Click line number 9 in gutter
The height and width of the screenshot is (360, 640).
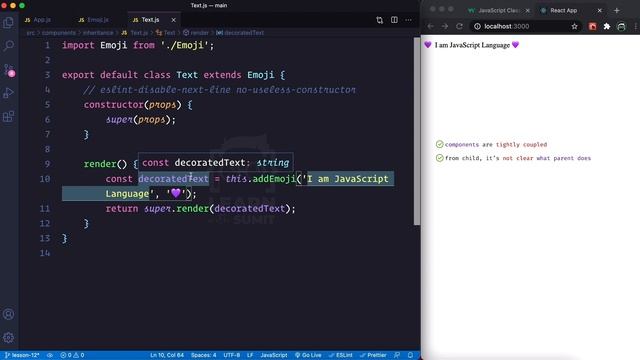47,164
